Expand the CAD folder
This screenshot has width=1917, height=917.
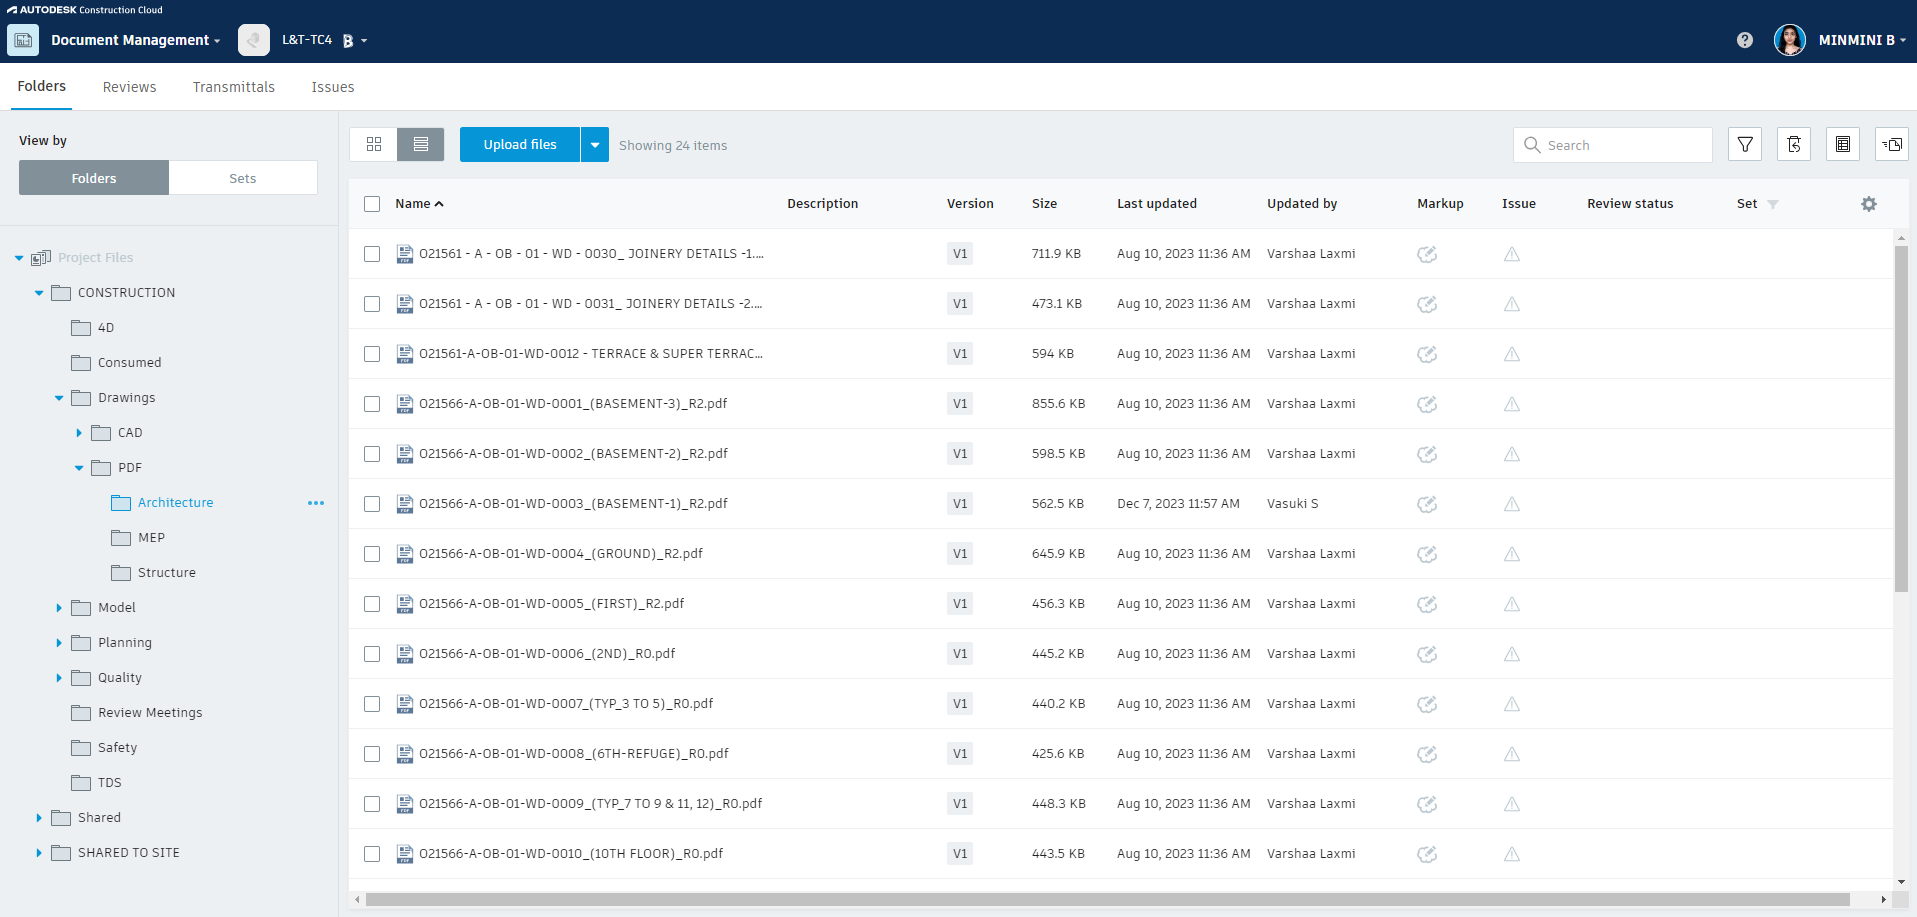[79, 433]
